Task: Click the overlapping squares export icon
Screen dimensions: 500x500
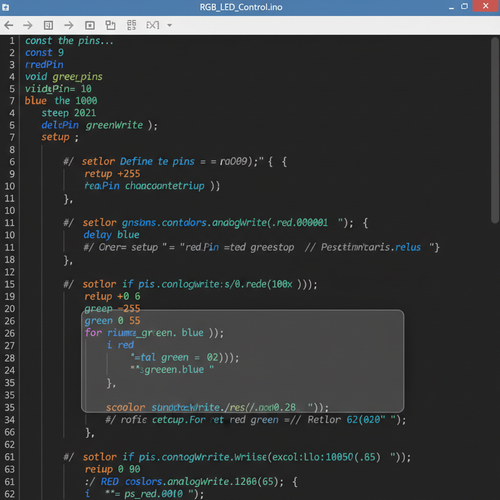Action: tap(110, 25)
